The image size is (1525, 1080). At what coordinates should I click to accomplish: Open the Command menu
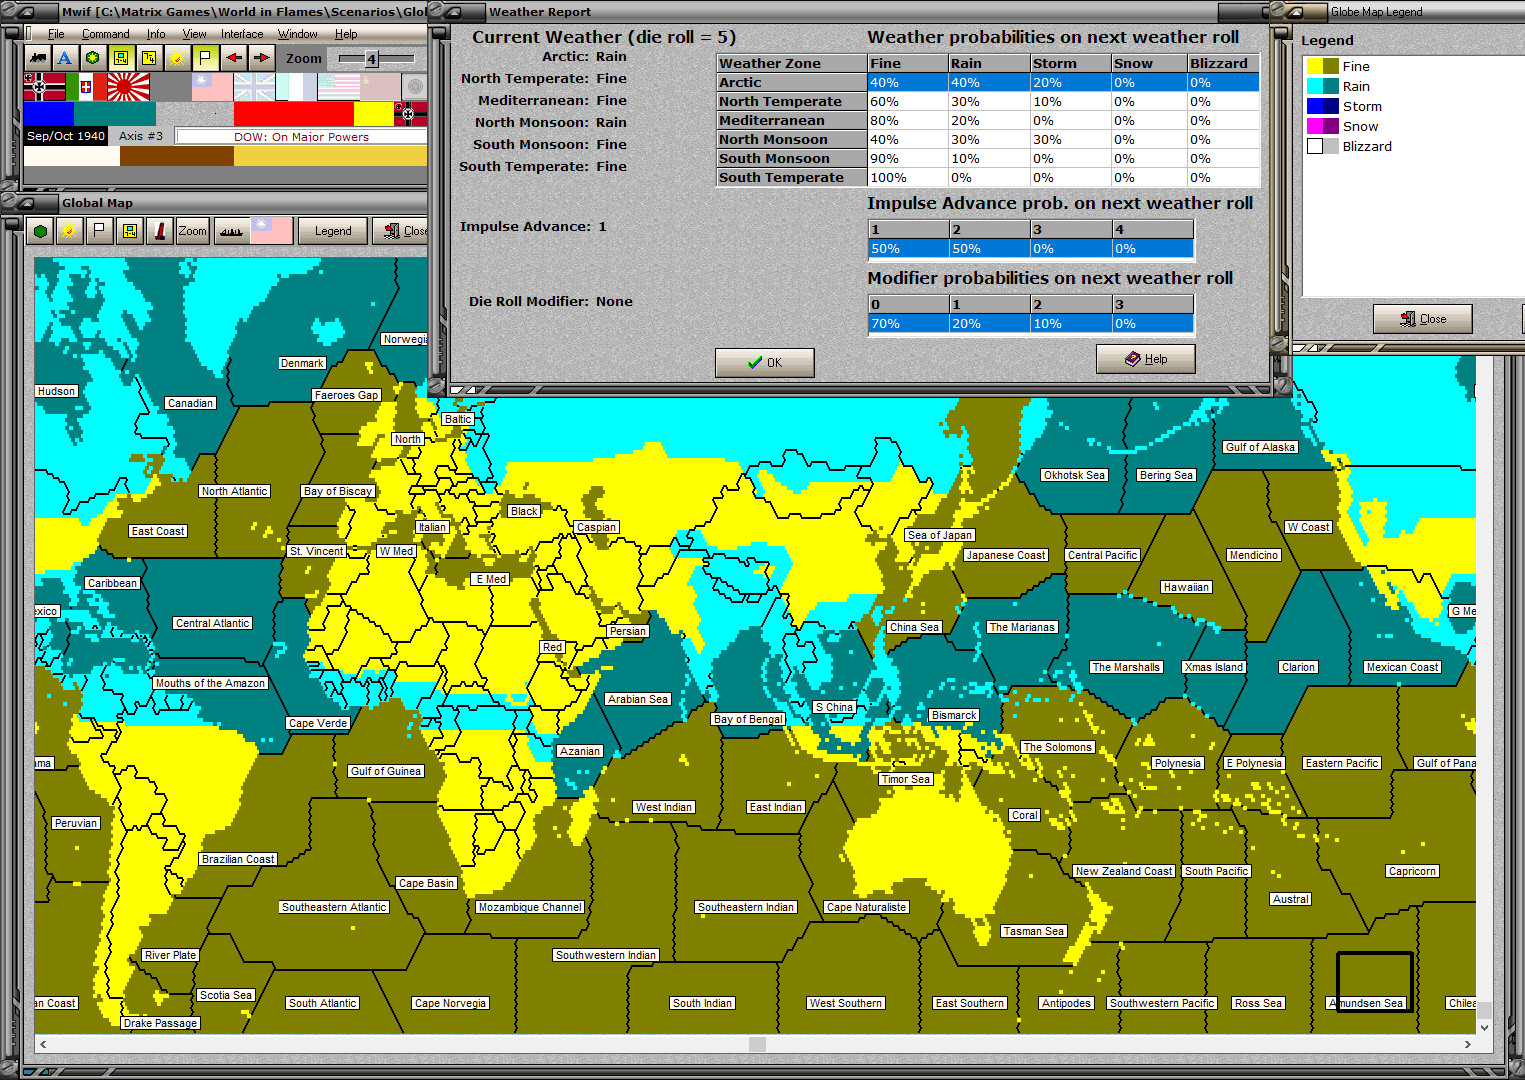[105, 34]
